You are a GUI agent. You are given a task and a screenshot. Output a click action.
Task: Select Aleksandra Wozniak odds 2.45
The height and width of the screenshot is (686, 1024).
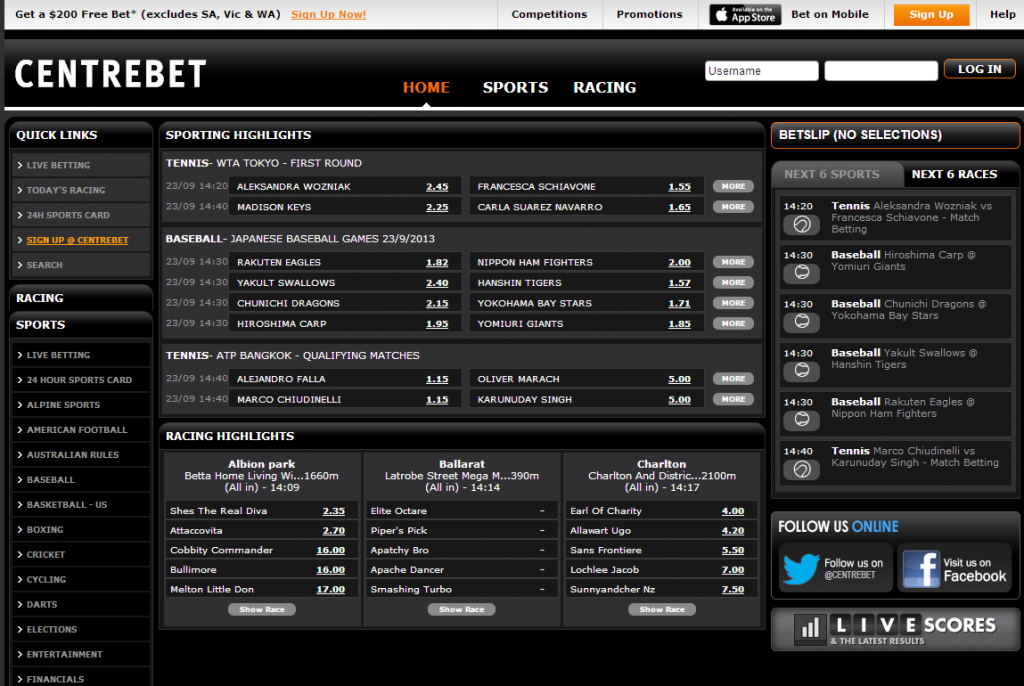pos(437,187)
